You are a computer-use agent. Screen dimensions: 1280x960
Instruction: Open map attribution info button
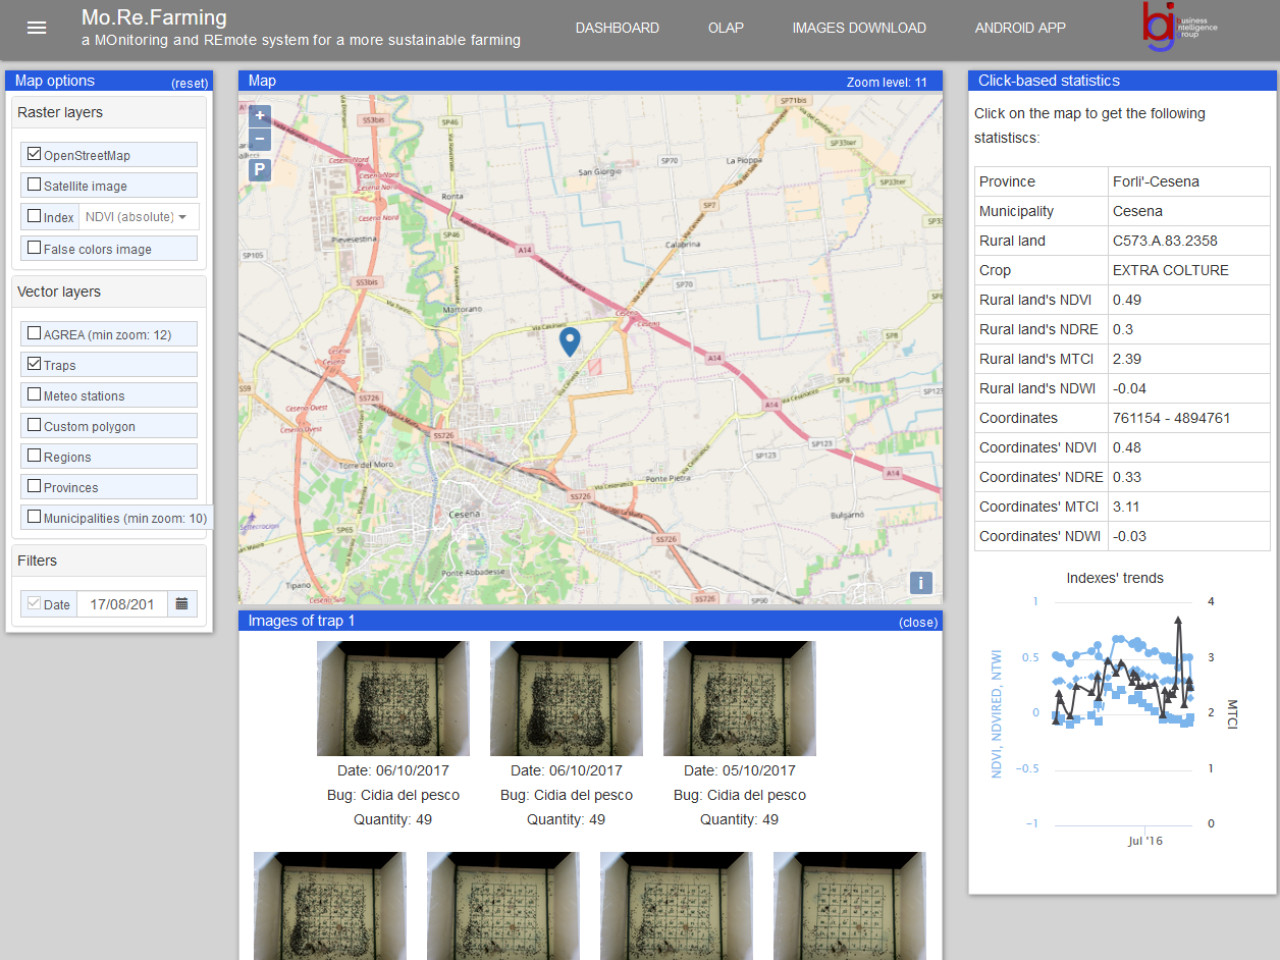(921, 583)
